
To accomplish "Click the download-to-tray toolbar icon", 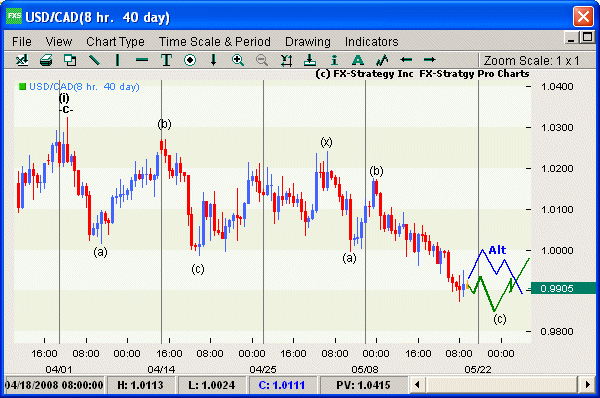I will pyautogui.click(x=310, y=60).
